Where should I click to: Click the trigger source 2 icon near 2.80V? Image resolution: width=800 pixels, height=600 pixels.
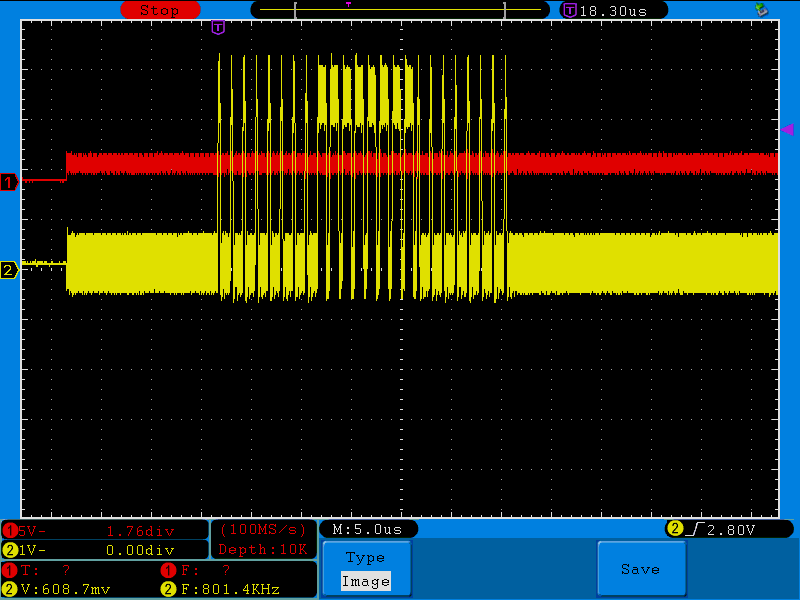pos(675,529)
